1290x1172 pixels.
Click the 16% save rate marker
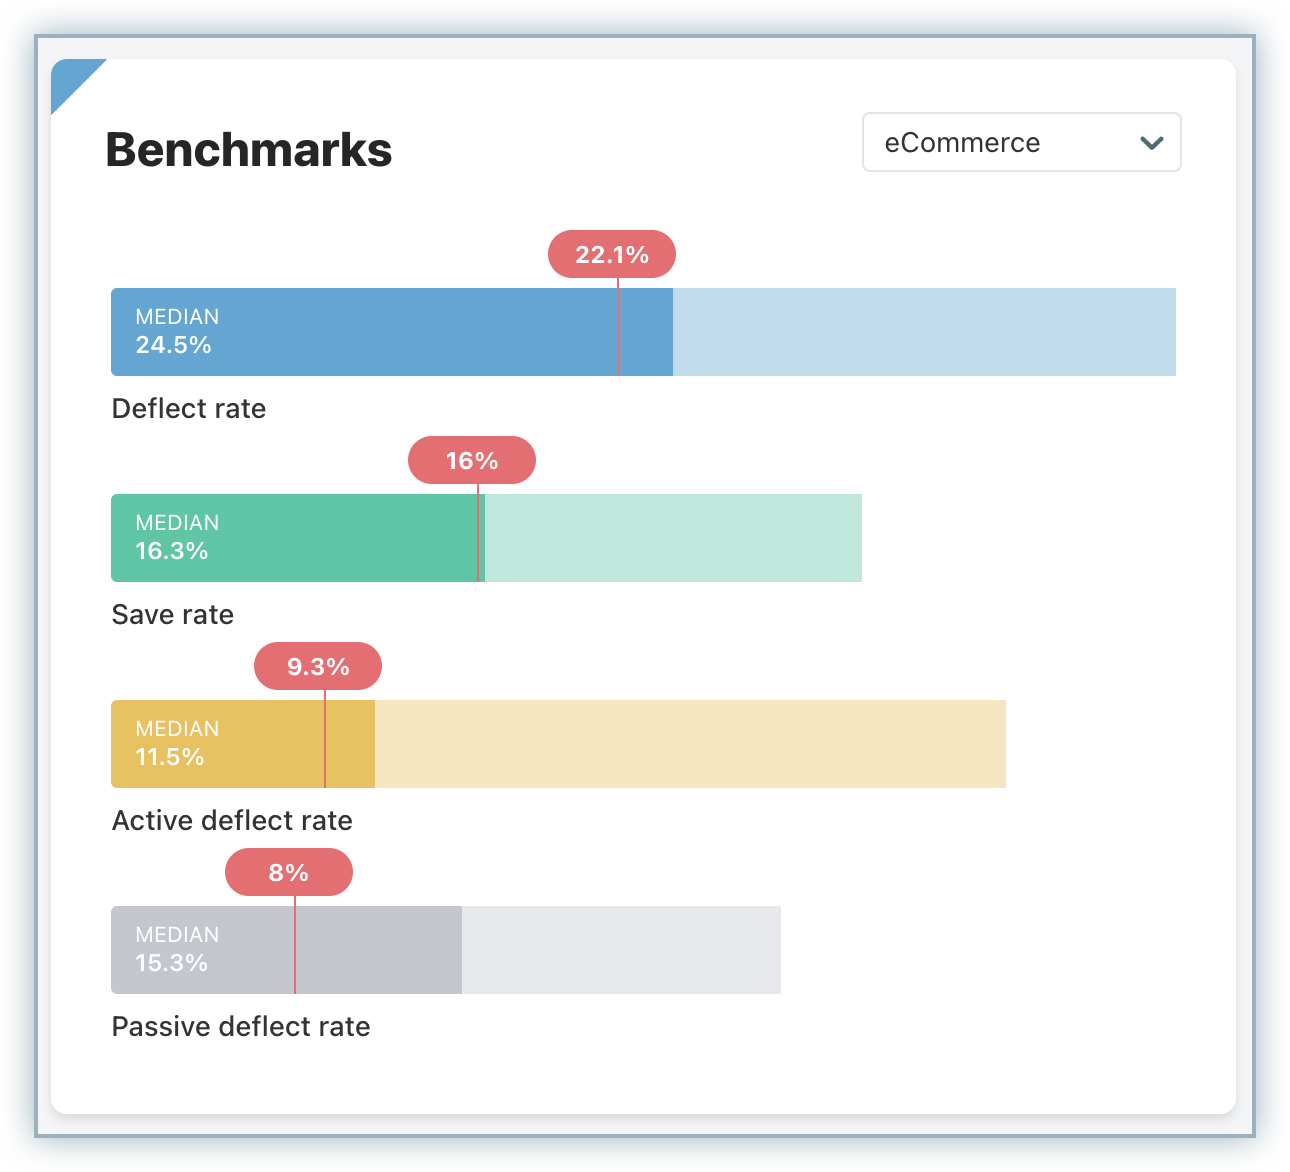471,461
